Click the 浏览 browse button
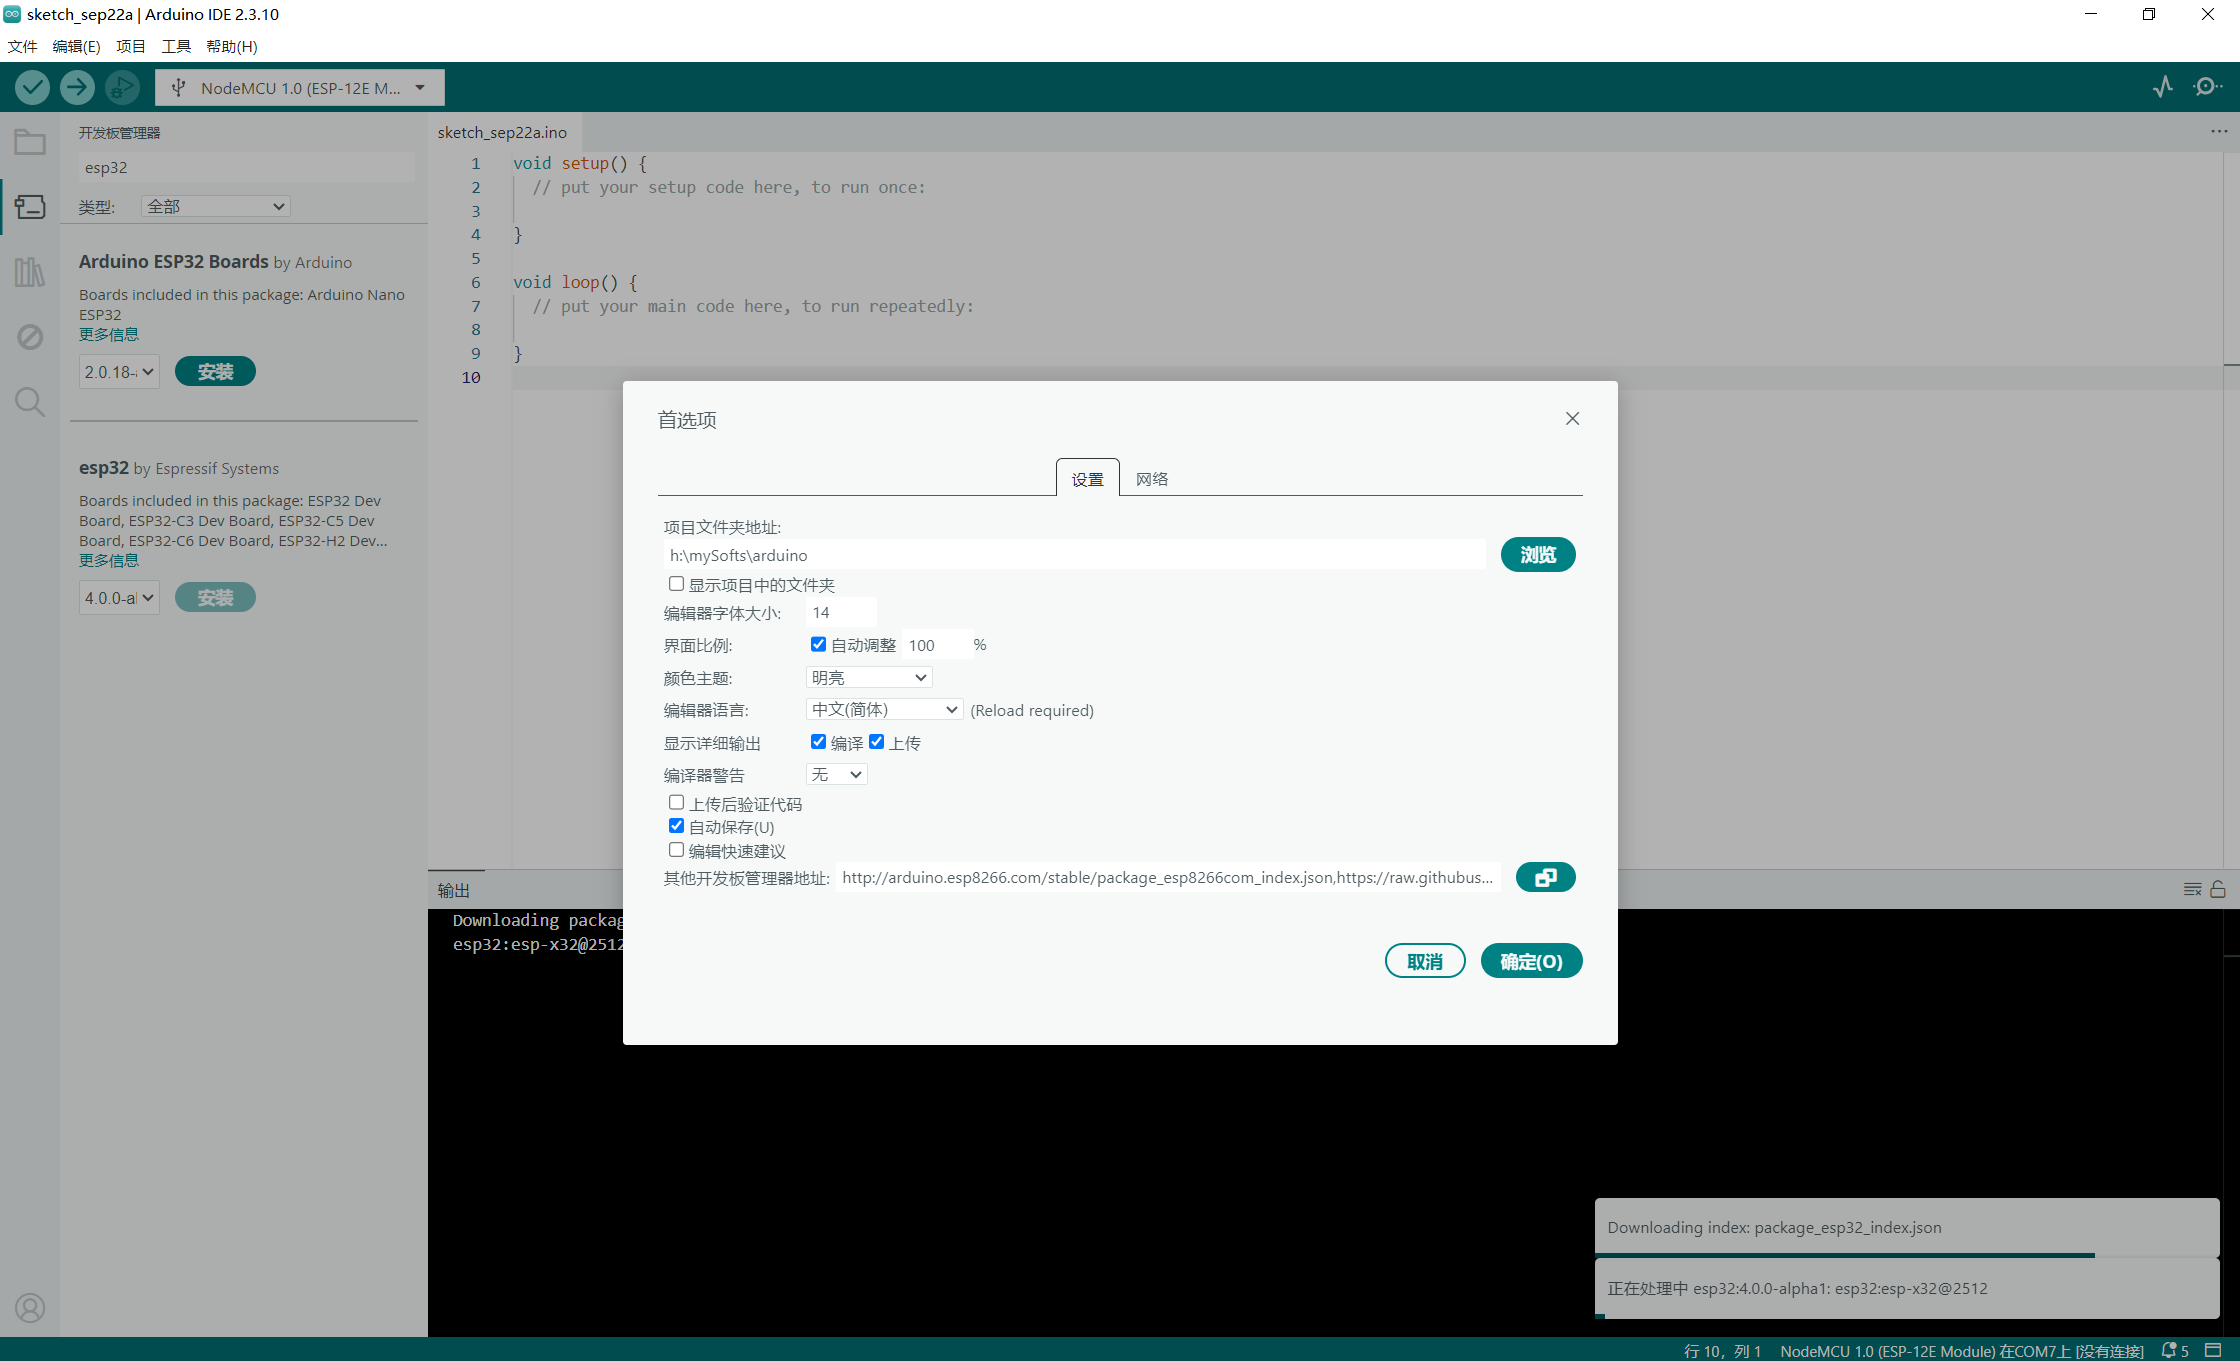2240x1361 pixels. (1538, 555)
